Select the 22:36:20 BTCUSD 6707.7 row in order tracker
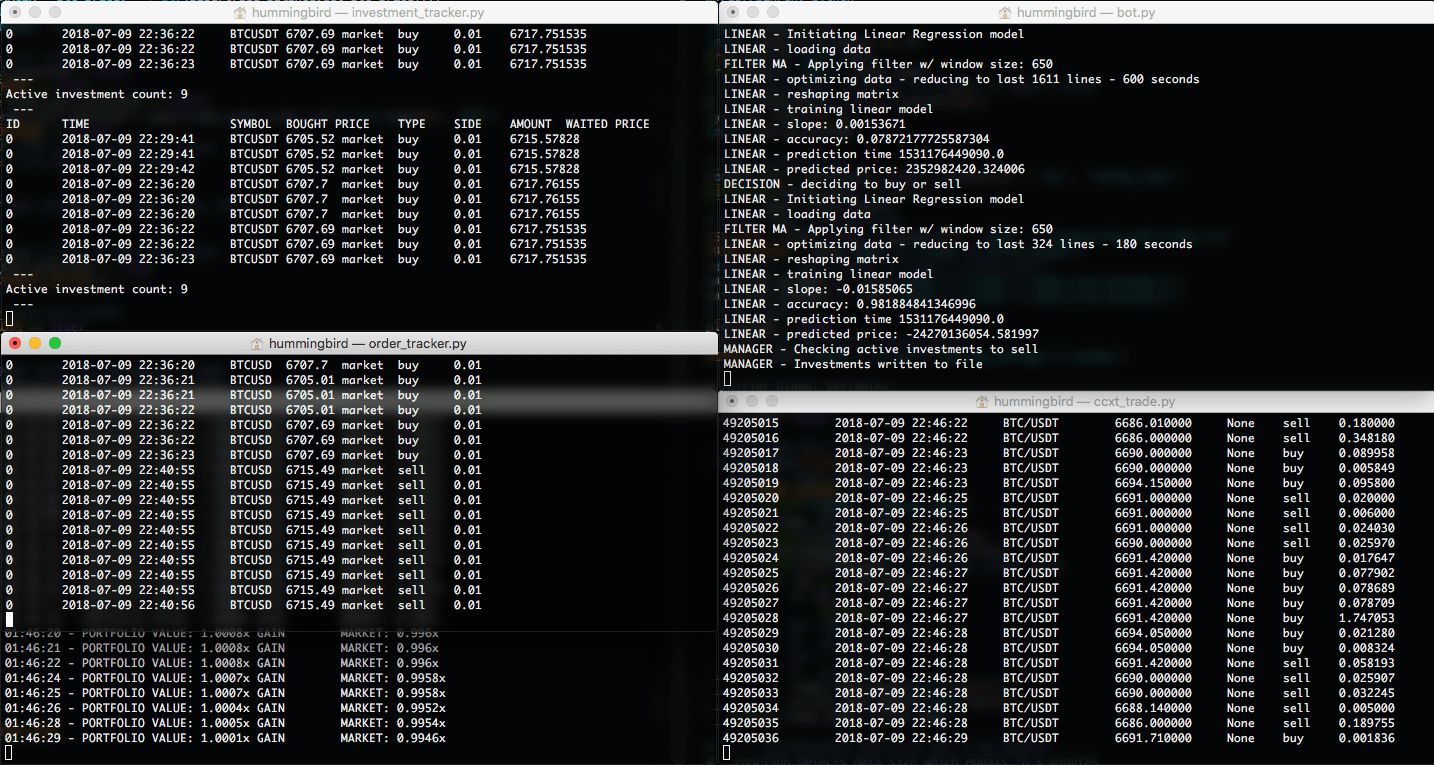The width and height of the screenshot is (1434, 765). point(244,365)
